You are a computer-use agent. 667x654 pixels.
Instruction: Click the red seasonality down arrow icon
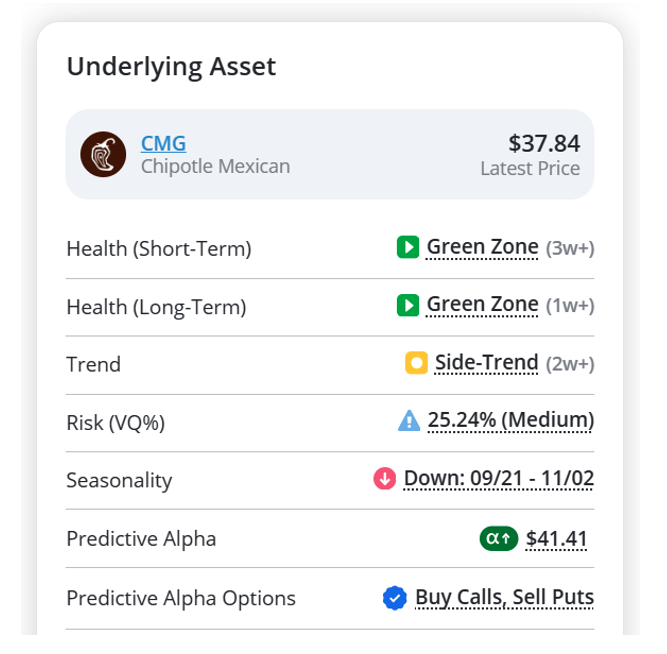coord(385,478)
